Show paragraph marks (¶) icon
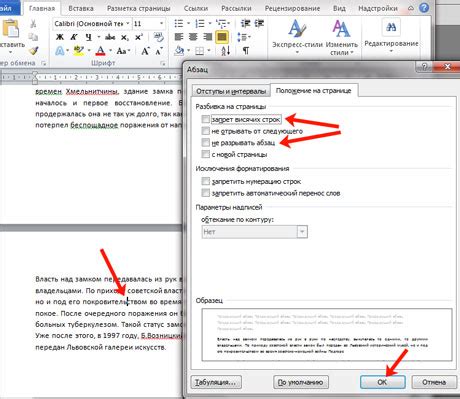The width and height of the screenshot is (460, 399). [x=246, y=51]
